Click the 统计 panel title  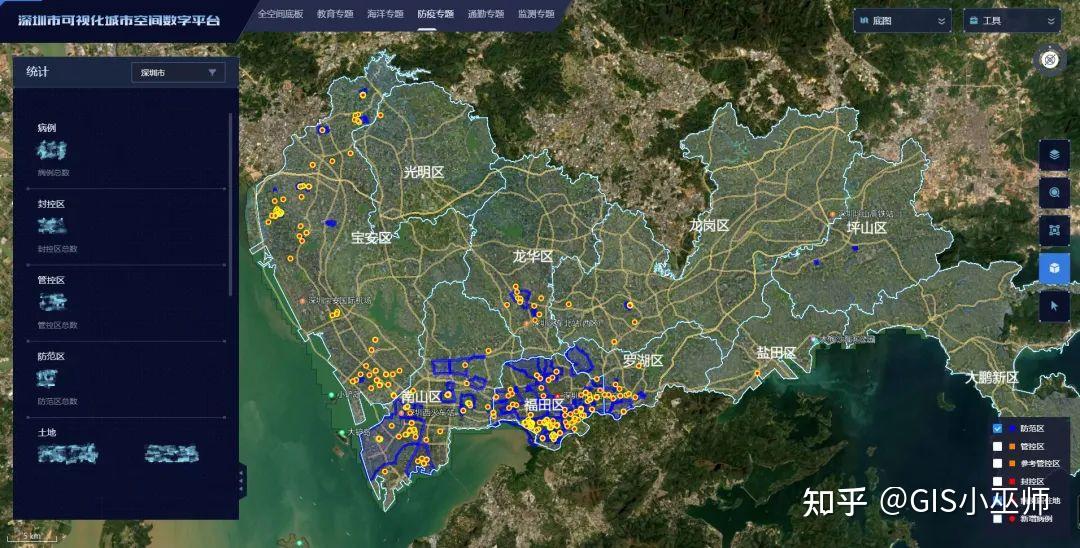click(38, 72)
